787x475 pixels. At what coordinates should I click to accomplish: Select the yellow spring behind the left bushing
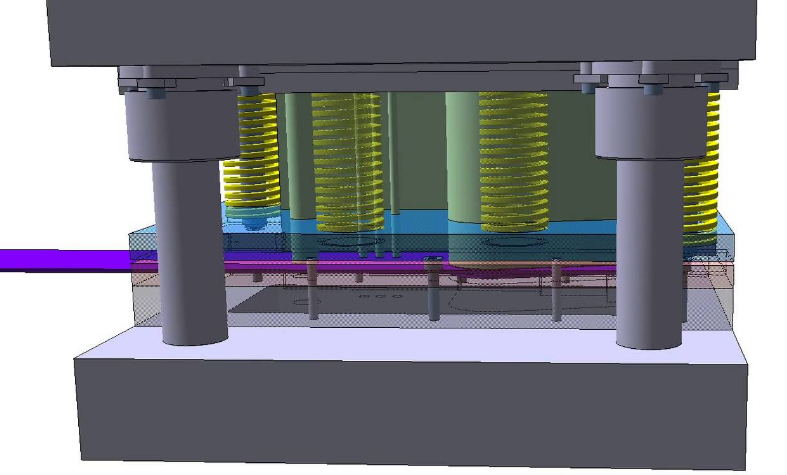click(x=255, y=150)
